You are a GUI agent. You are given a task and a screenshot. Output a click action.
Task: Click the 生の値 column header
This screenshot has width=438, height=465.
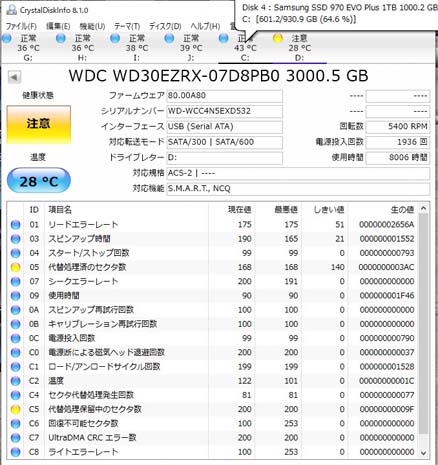coord(402,210)
